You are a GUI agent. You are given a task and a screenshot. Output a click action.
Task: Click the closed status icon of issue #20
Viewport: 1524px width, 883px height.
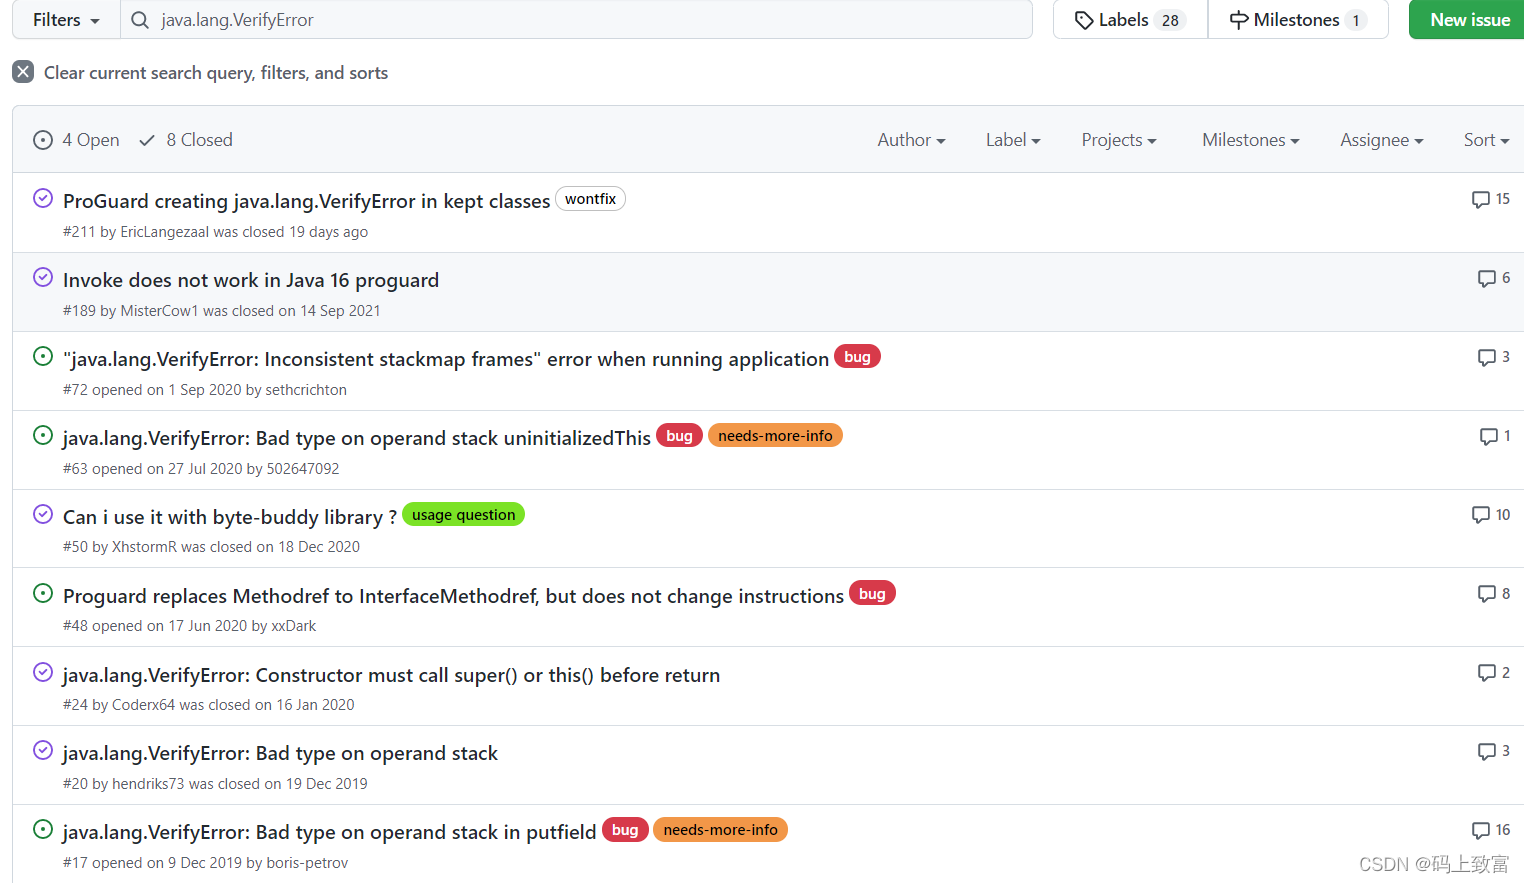43,750
